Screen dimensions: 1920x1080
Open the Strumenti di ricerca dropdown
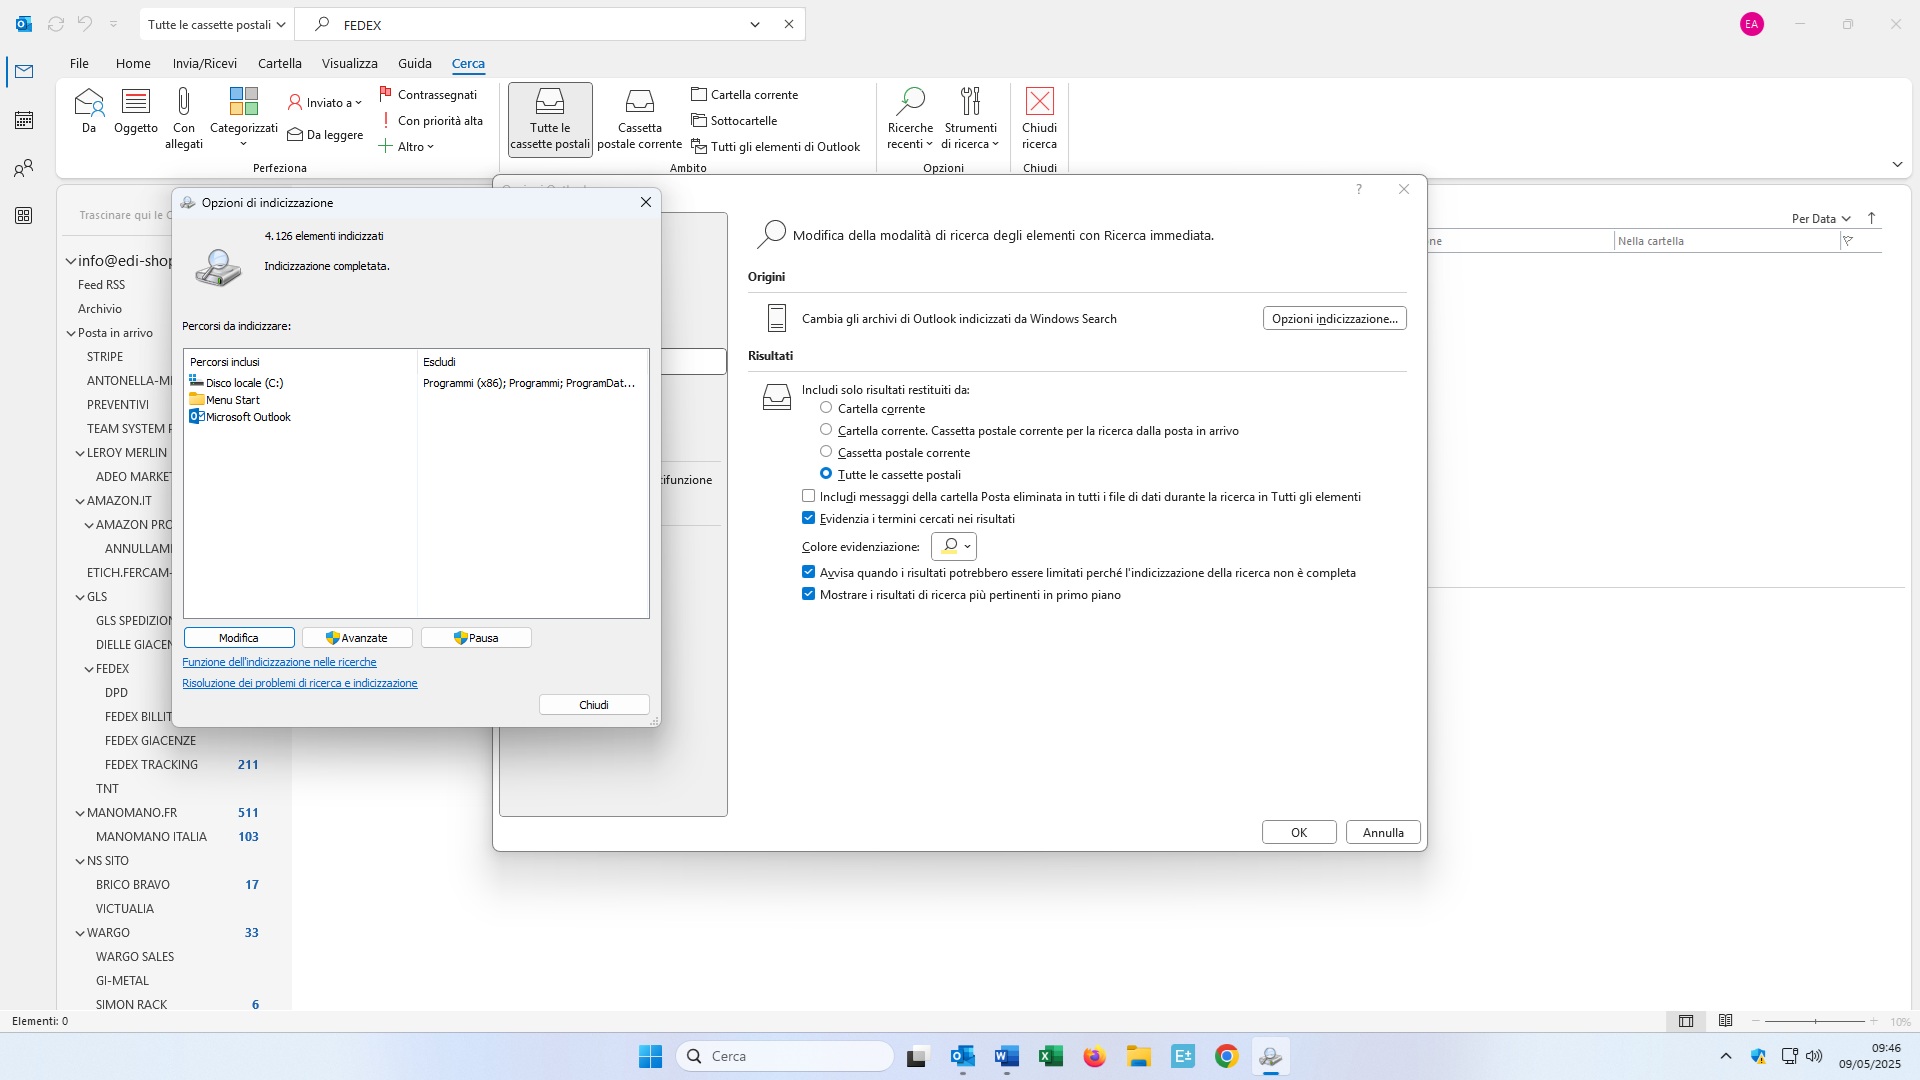pyautogui.click(x=970, y=118)
